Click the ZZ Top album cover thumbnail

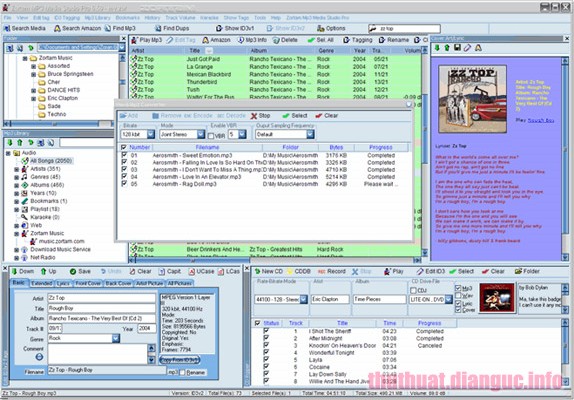coord(472,99)
